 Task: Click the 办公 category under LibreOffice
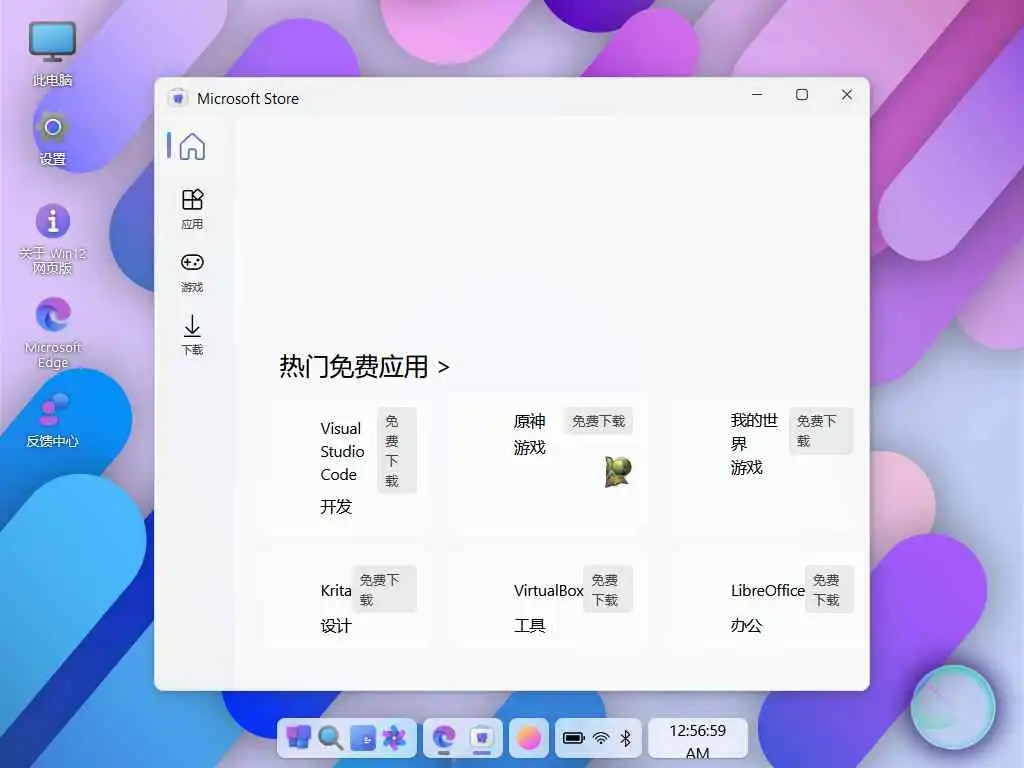[x=746, y=626]
